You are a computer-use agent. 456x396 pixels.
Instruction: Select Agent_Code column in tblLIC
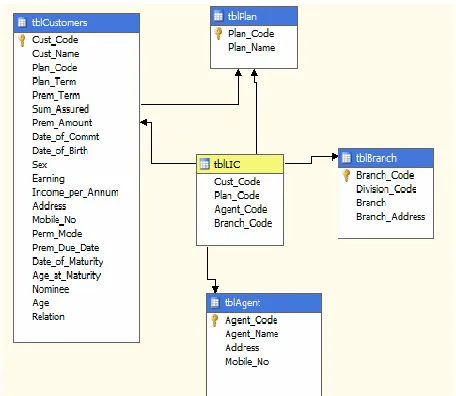click(240, 209)
